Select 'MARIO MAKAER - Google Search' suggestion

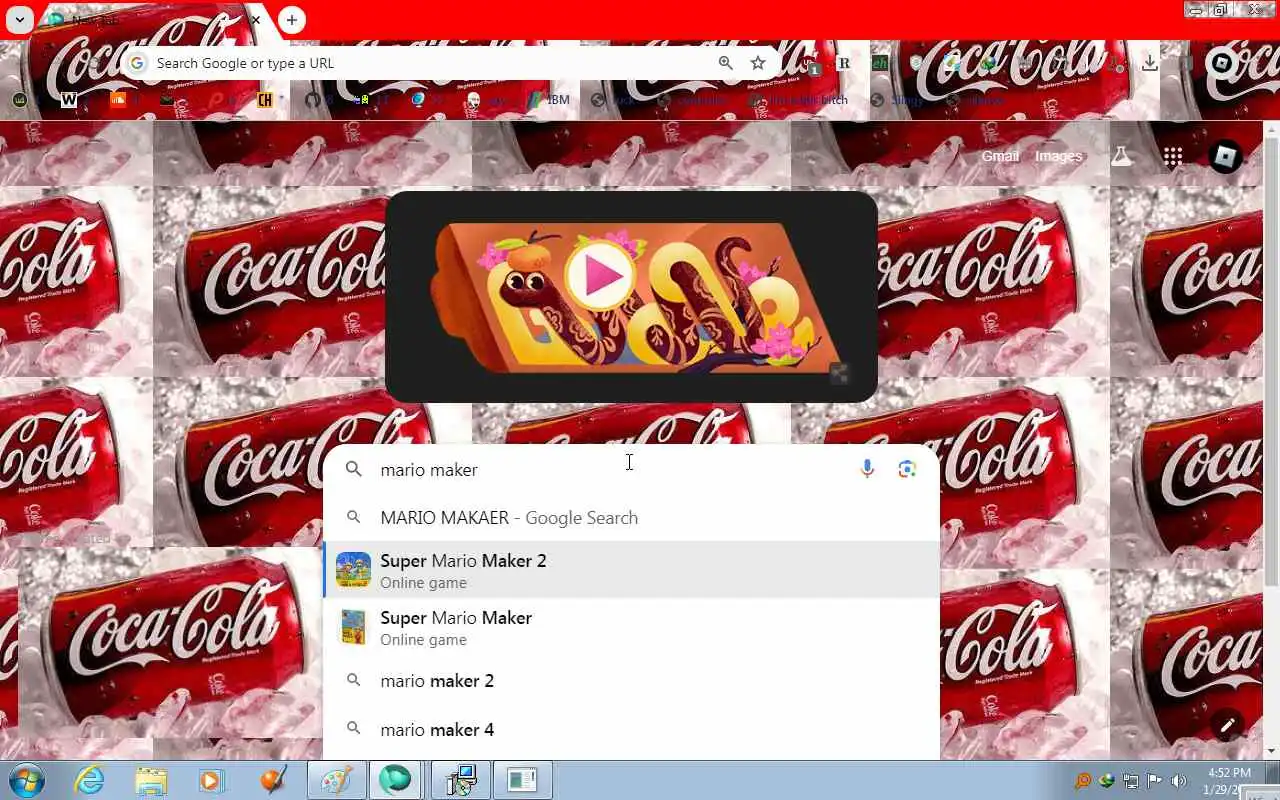click(x=631, y=517)
